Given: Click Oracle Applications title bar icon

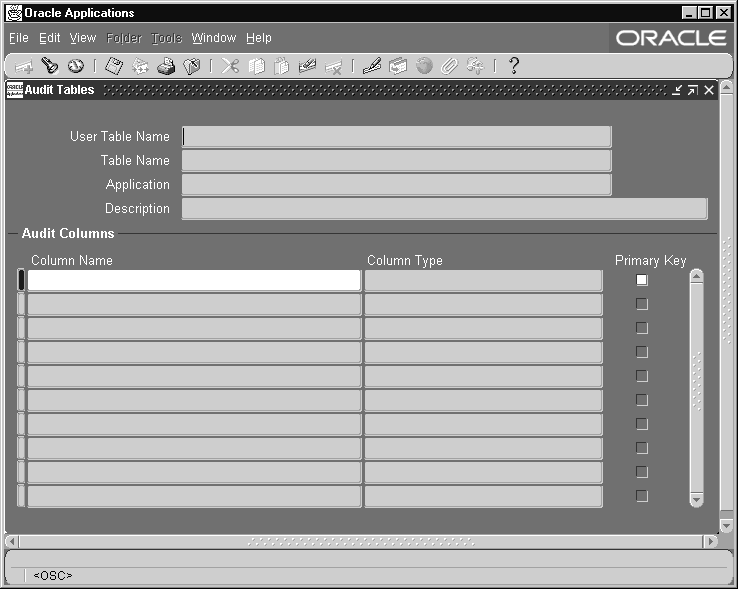Looking at the screenshot, I should click(14, 13).
